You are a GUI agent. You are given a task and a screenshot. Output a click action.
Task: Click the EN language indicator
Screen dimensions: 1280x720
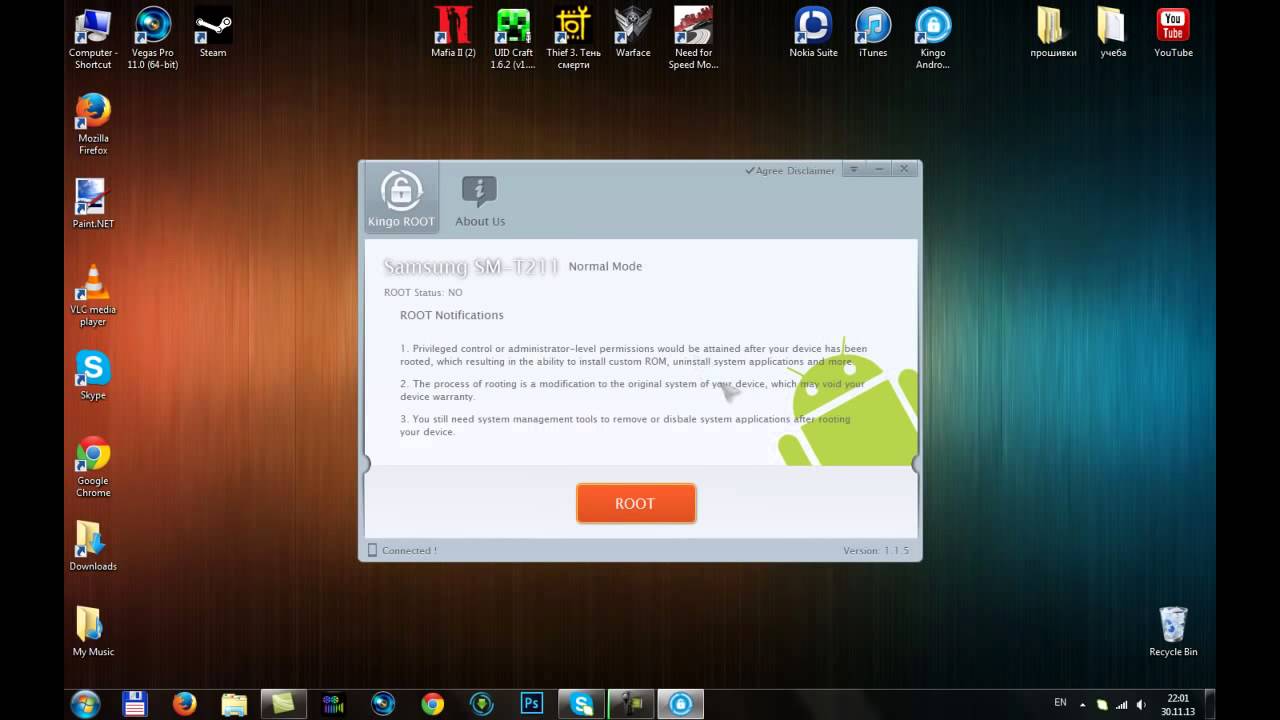(x=1060, y=703)
